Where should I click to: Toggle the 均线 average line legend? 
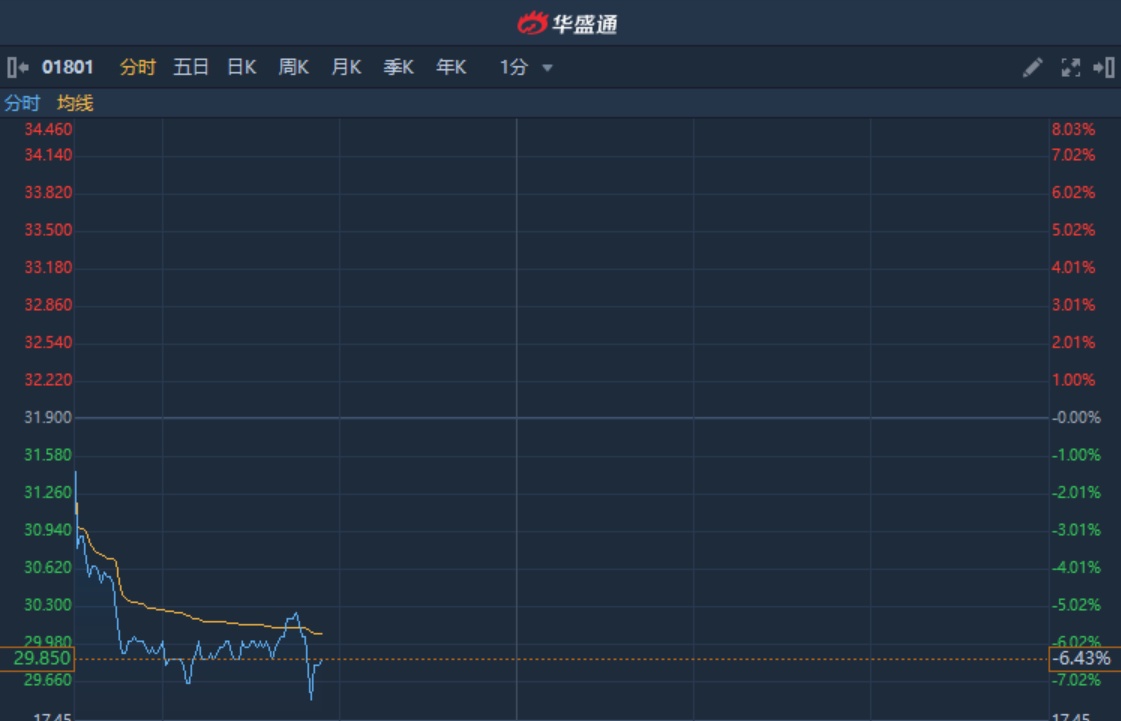coord(75,103)
